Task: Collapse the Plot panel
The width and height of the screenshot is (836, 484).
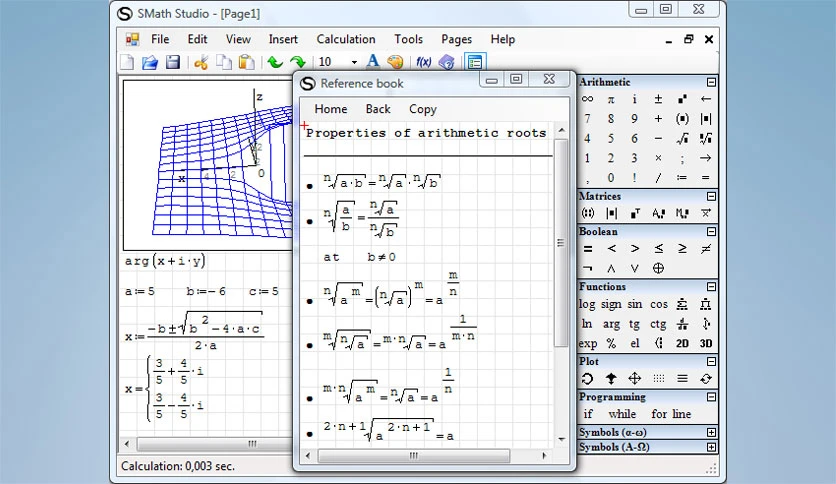Action: click(x=711, y=361)
